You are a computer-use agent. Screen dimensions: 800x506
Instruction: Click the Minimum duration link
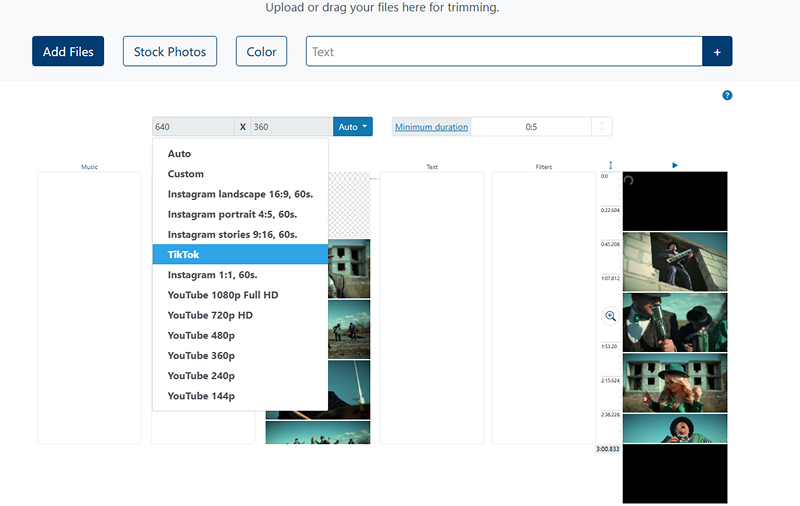tap(431, 127)
